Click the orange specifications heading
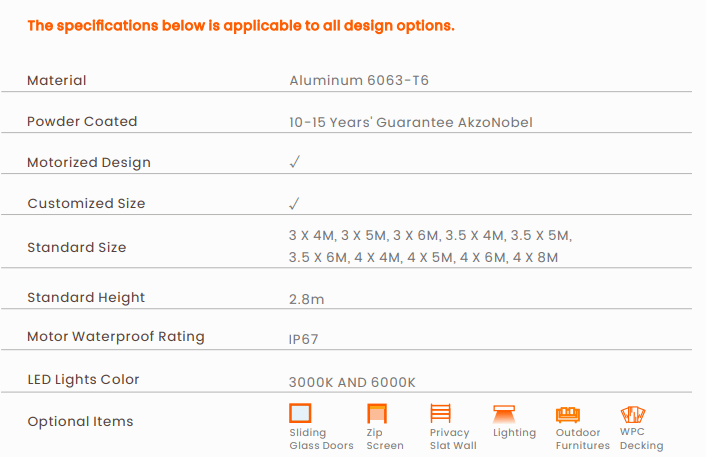Image resolution: width=706 pixels, height=457 pixels. pos(241,25)
